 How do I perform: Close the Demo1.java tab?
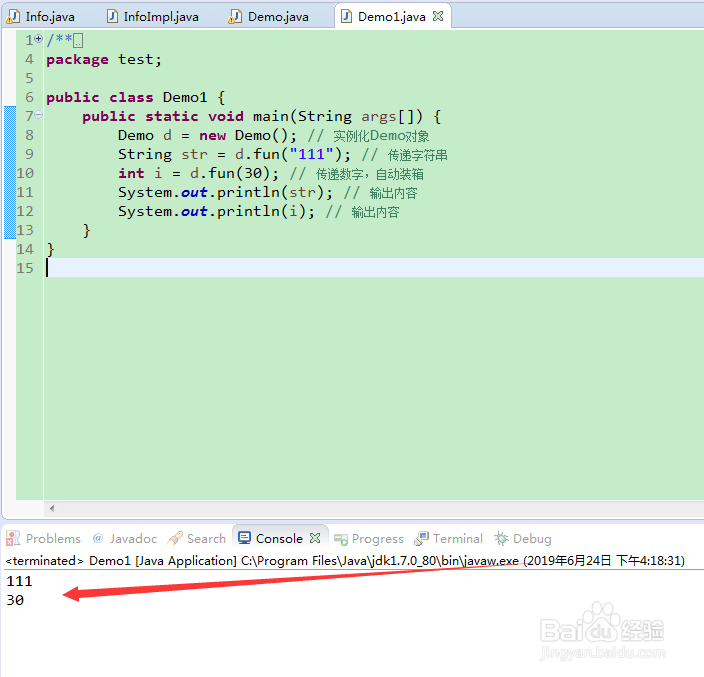(438, 17)
